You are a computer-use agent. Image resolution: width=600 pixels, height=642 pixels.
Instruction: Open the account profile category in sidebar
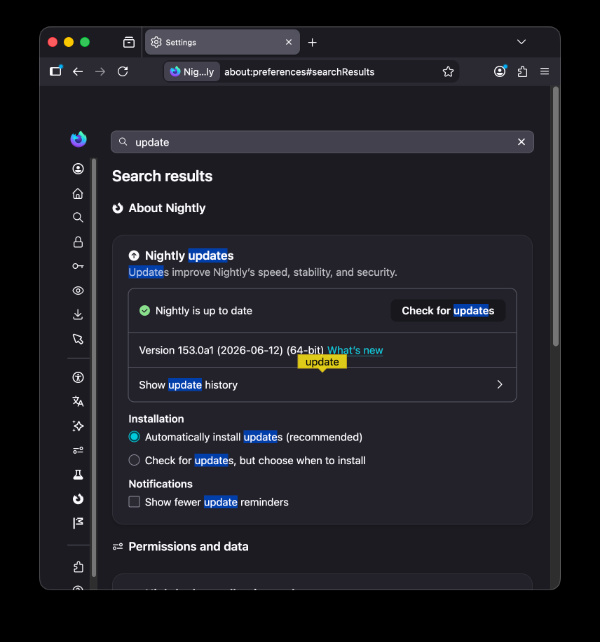(x=78, y=169)
